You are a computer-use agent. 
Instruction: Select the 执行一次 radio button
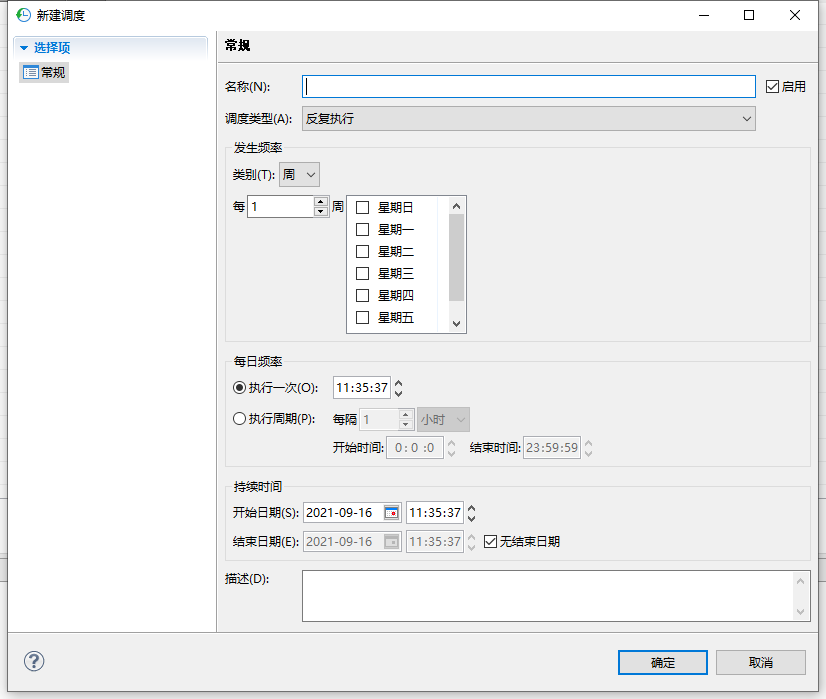tap(239, 388)
